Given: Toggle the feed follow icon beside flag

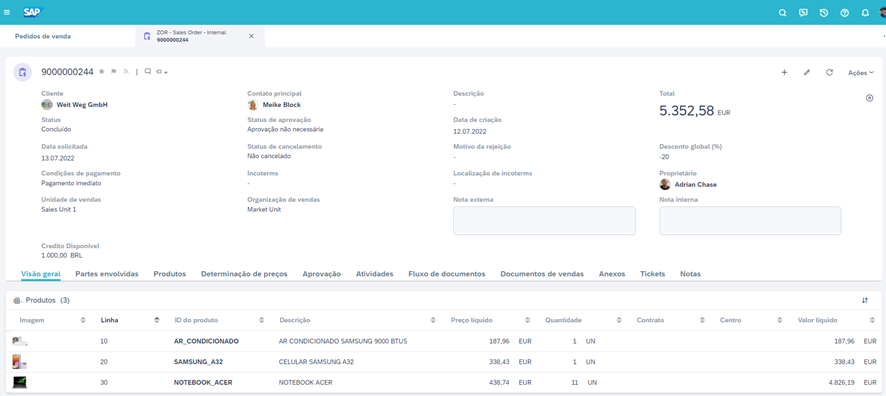Looking at the screenshot, I should [127, 72].
